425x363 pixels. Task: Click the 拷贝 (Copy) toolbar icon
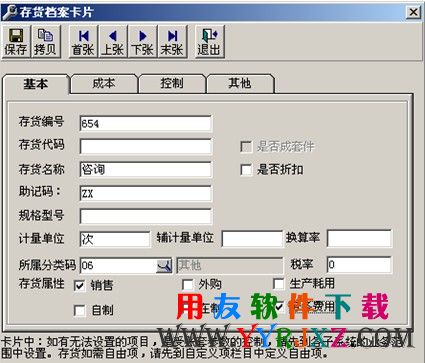point(46,42)
